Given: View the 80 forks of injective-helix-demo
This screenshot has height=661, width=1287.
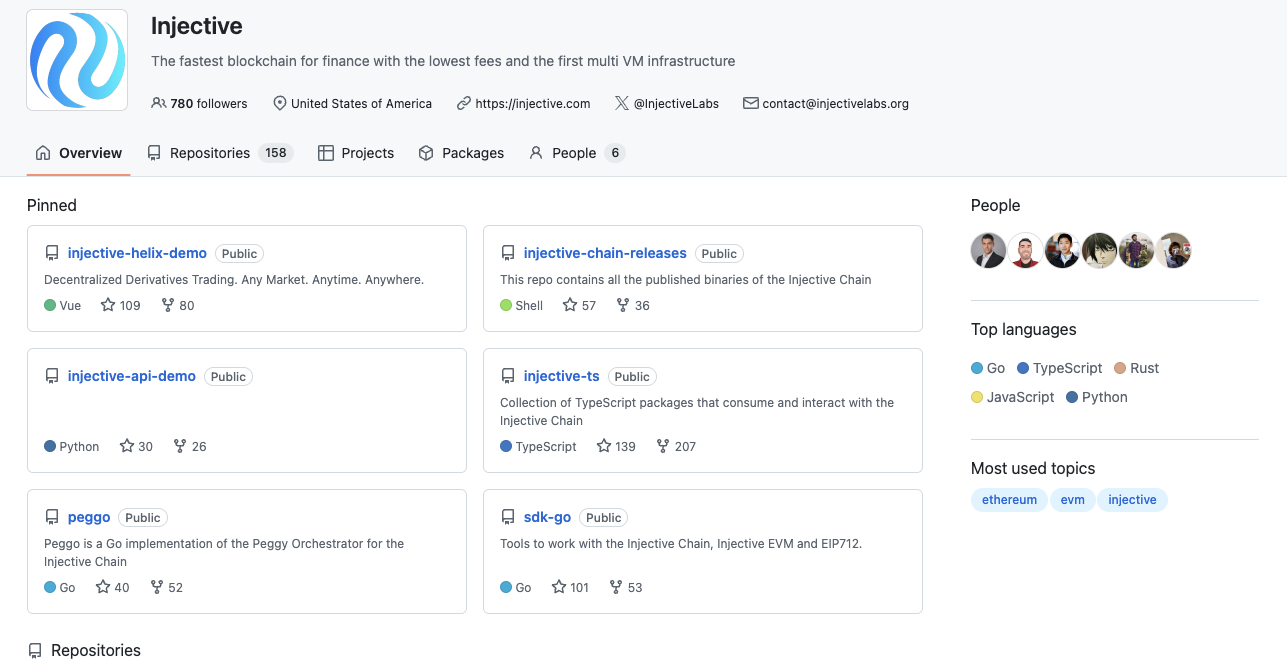Looking at the screenshot, I should coord(178,305).
